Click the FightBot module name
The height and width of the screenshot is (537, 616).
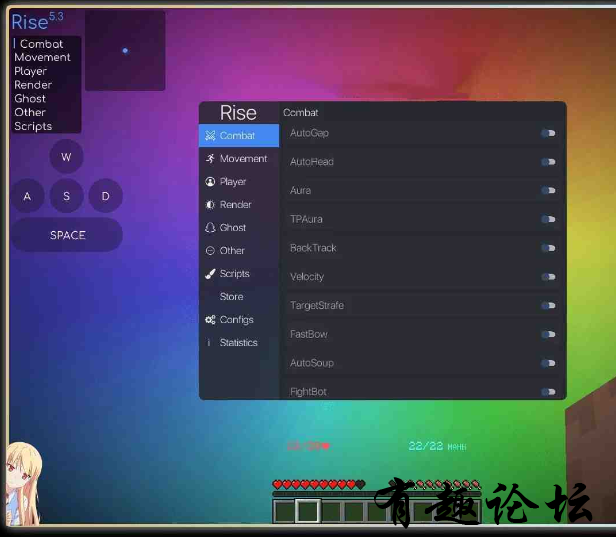click(x=308, y=392)
